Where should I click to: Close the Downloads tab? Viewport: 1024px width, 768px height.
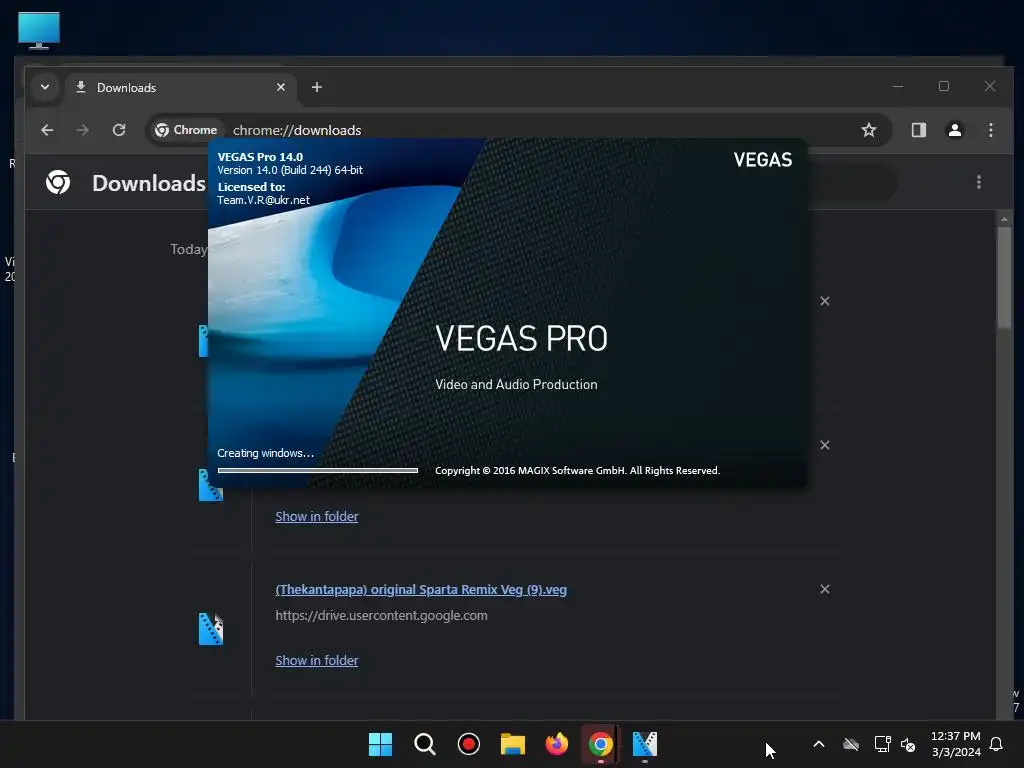(x=281, y=87)
